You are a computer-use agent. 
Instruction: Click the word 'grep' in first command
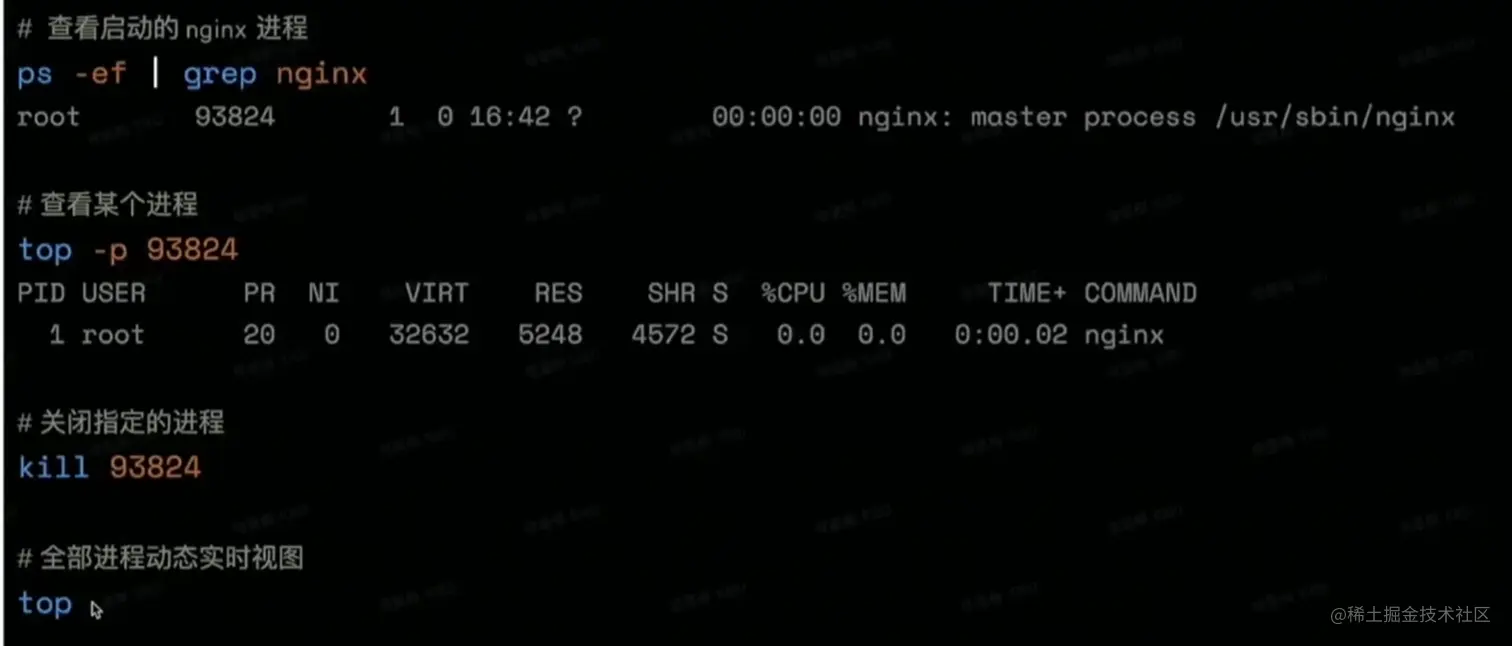pyautogui.click(x=220, y=75)
